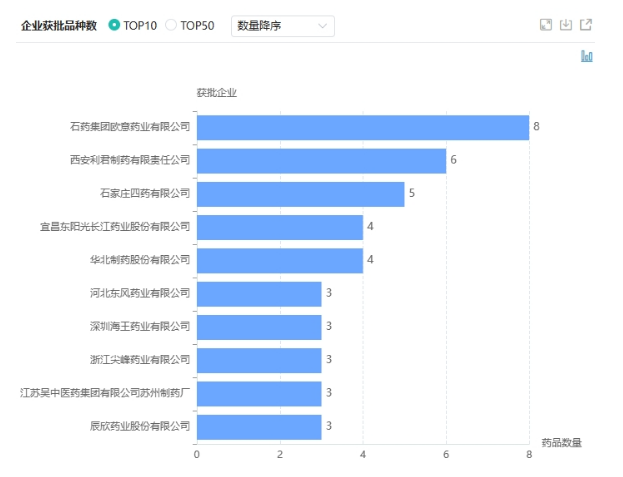Click the bar for 辰欣药业股份有限公司
The width and height of the screenshot is (623, 477).
tap(259, 427)
